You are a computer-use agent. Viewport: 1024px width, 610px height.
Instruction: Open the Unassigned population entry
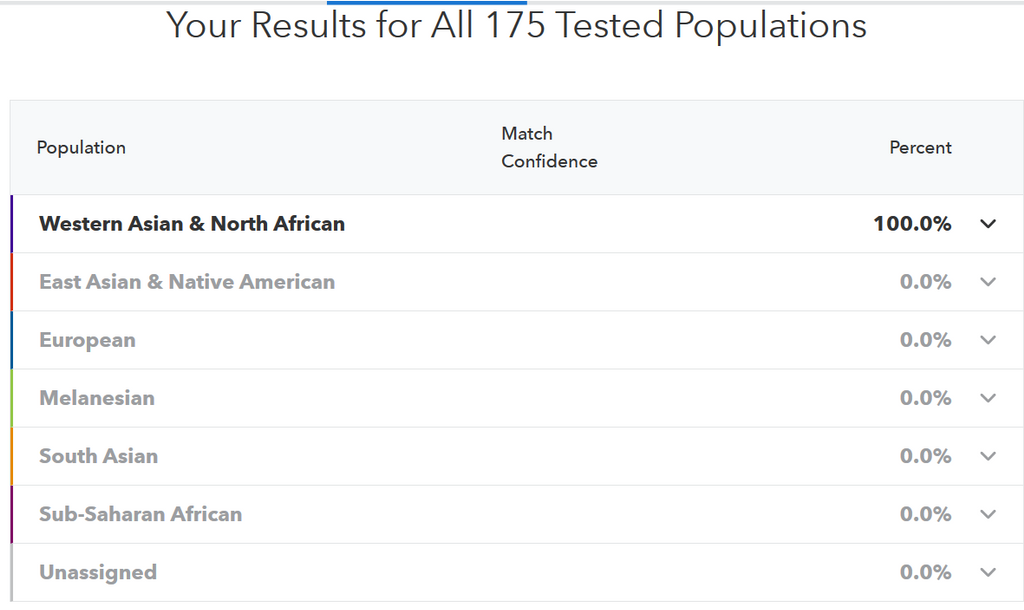coord(98,572)
